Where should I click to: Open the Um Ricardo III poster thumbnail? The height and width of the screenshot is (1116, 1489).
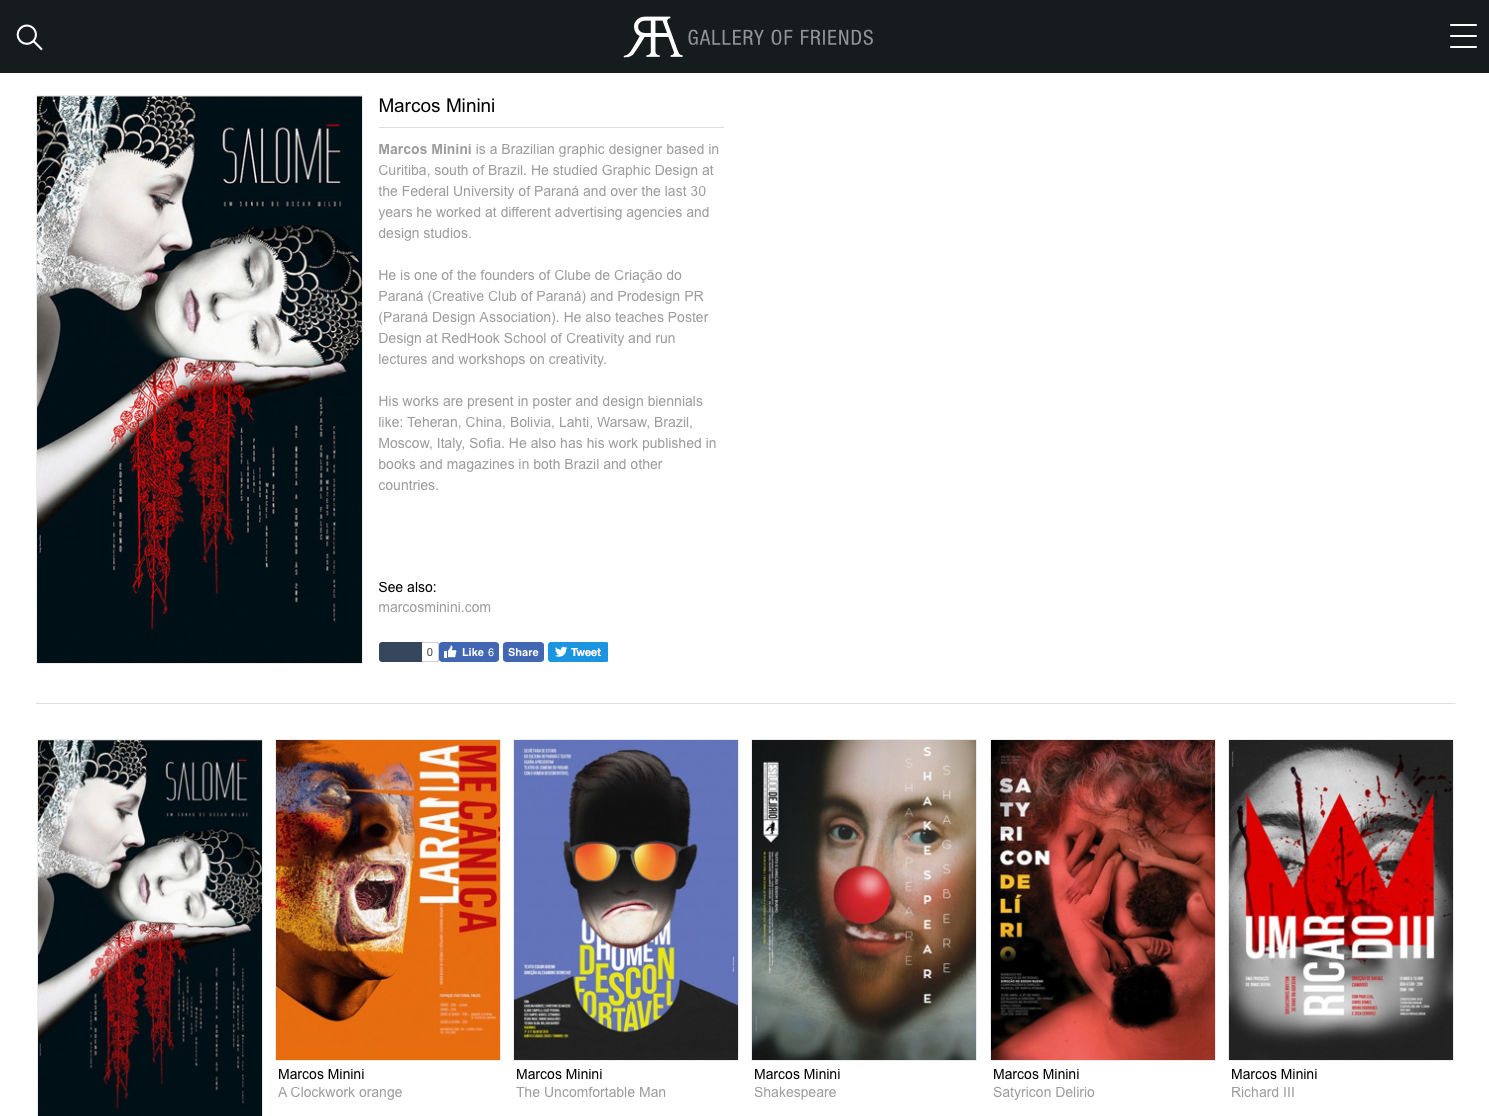point(1341,900)
